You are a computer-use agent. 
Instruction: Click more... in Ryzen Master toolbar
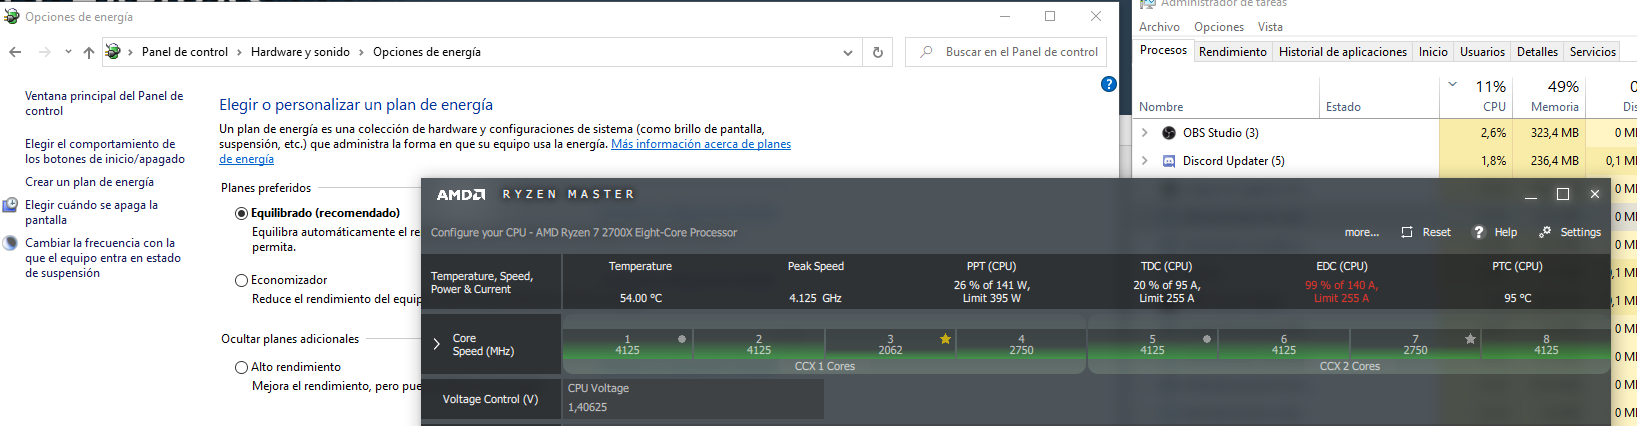click(x=1361, y=232)
